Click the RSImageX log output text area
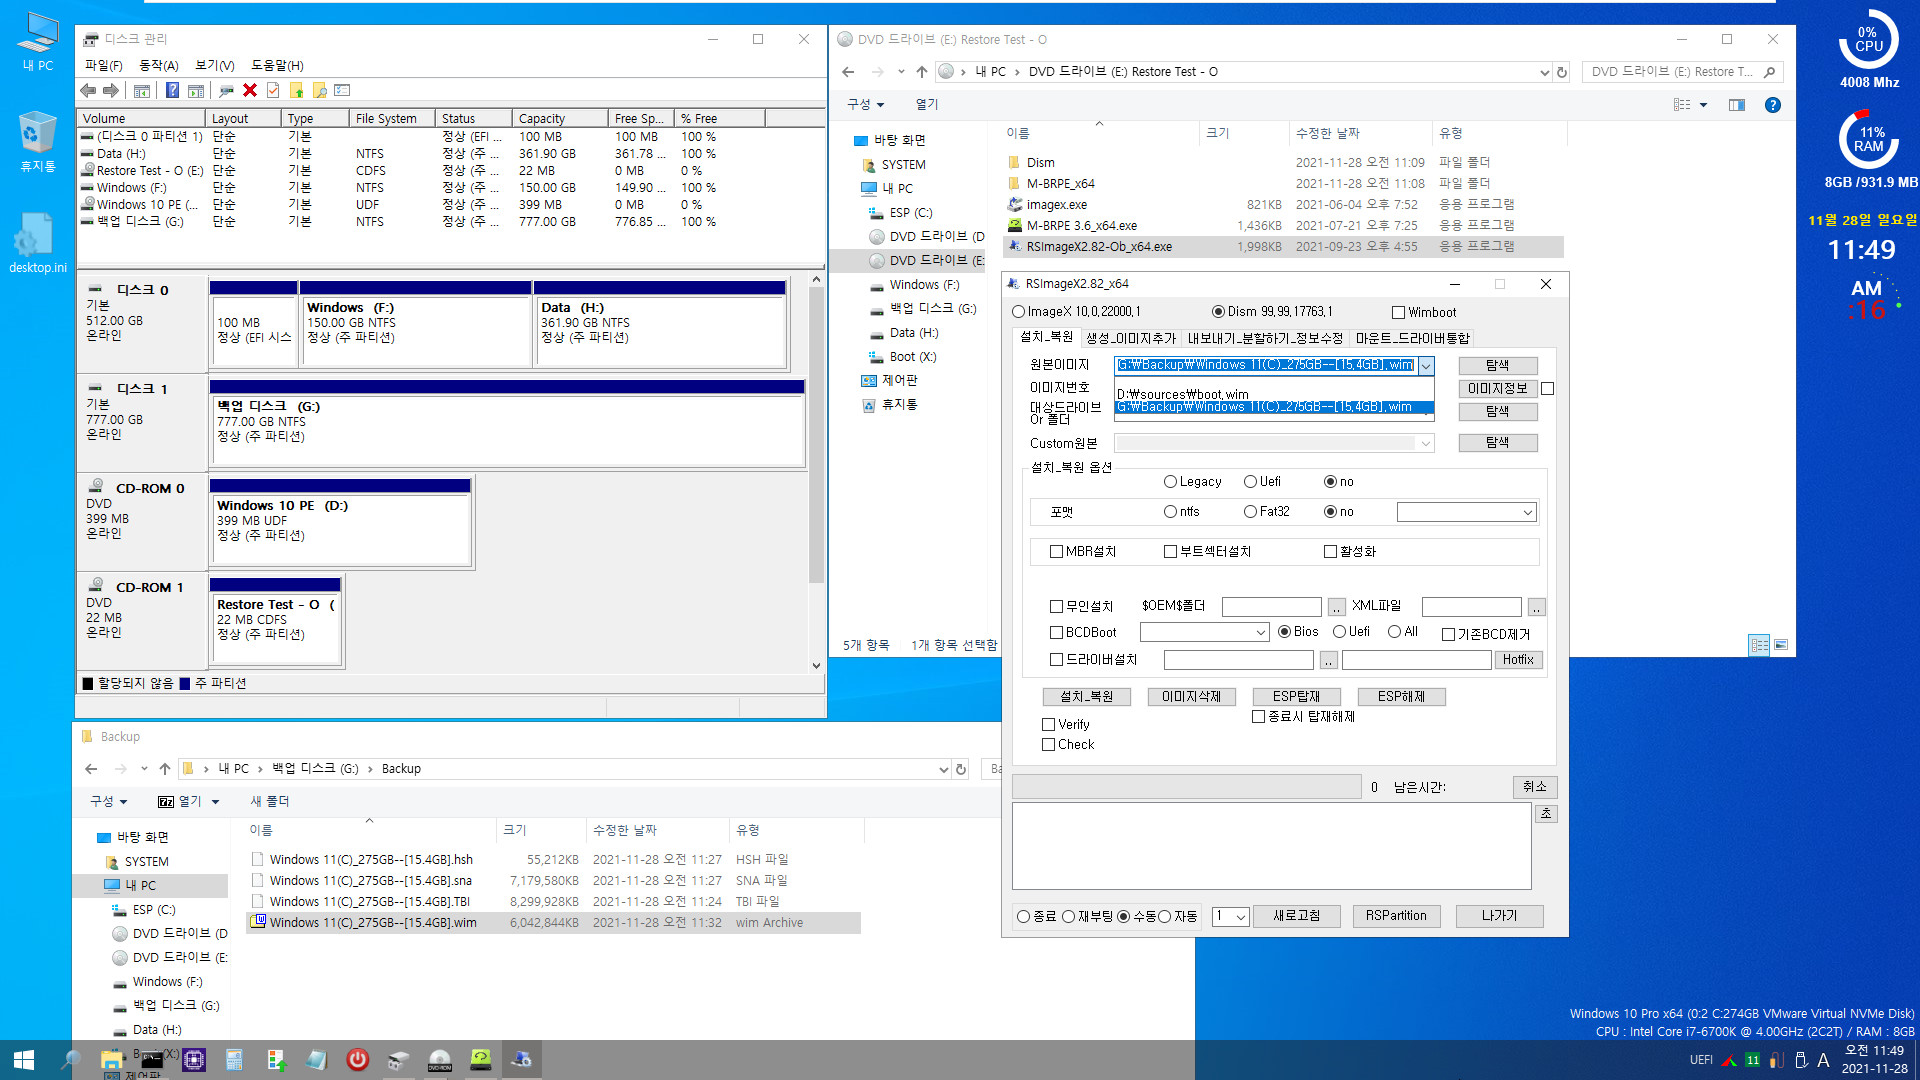The height and width of the screenshot is (1080, 1920). click(x=1271, y=846)
